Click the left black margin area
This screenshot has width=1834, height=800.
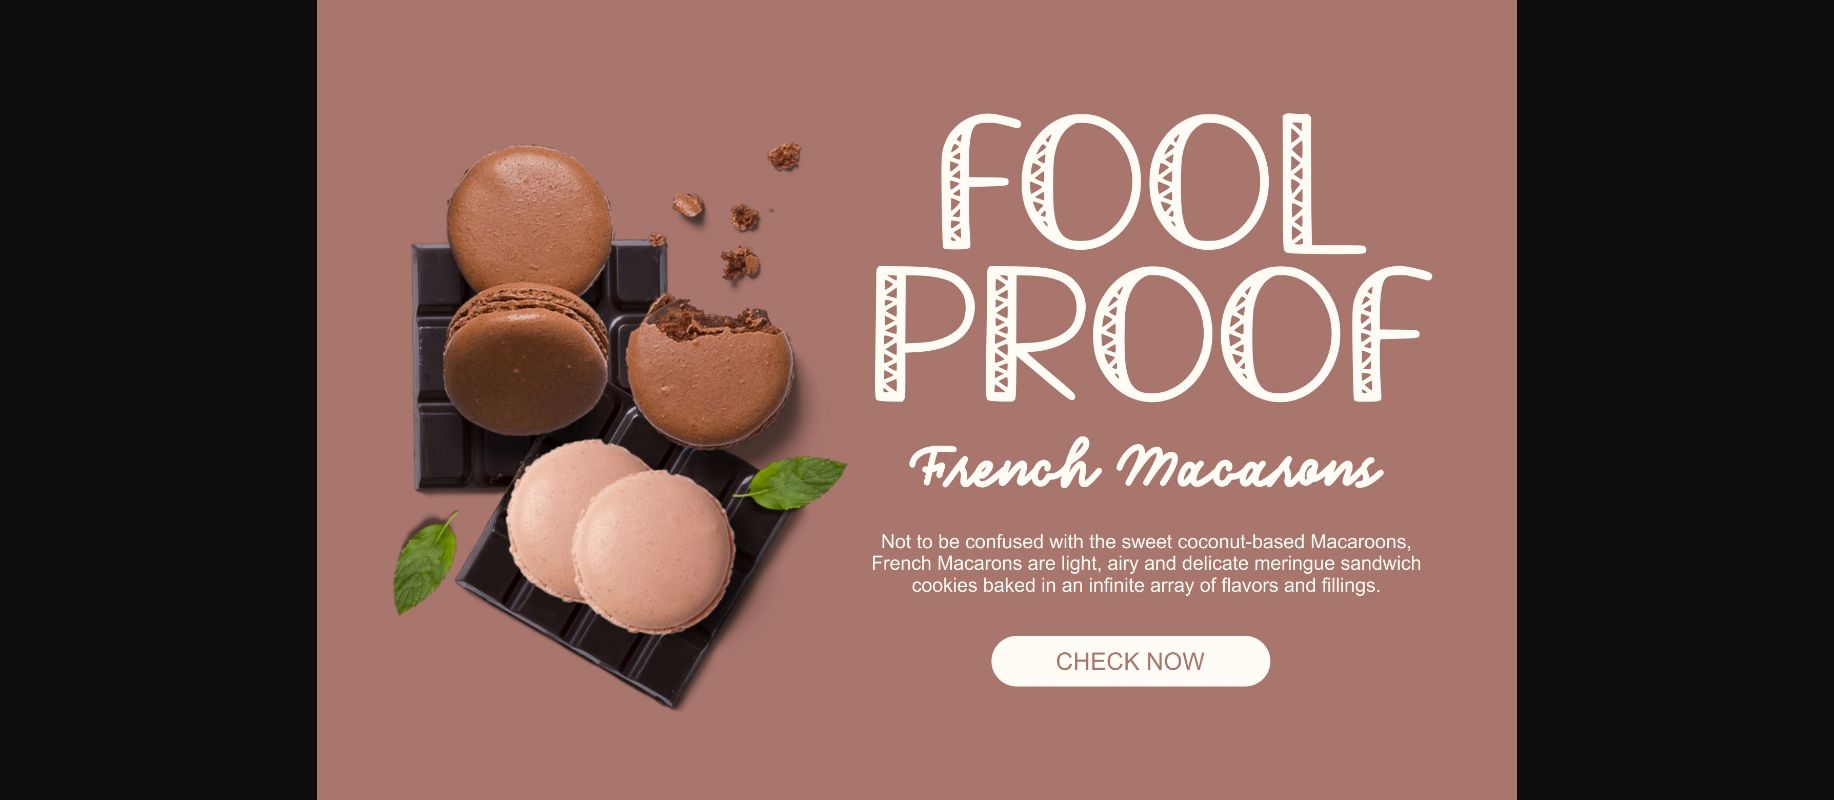[158, 400]
